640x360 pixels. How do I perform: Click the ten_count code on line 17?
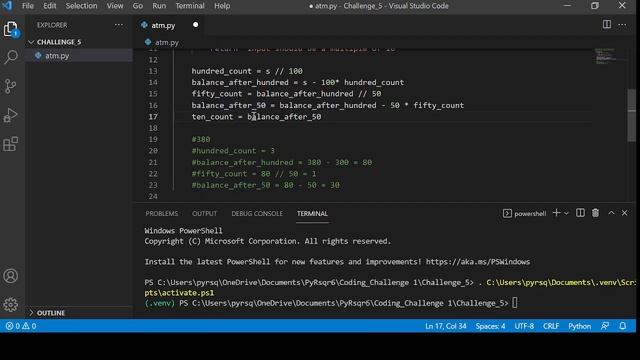256,117
